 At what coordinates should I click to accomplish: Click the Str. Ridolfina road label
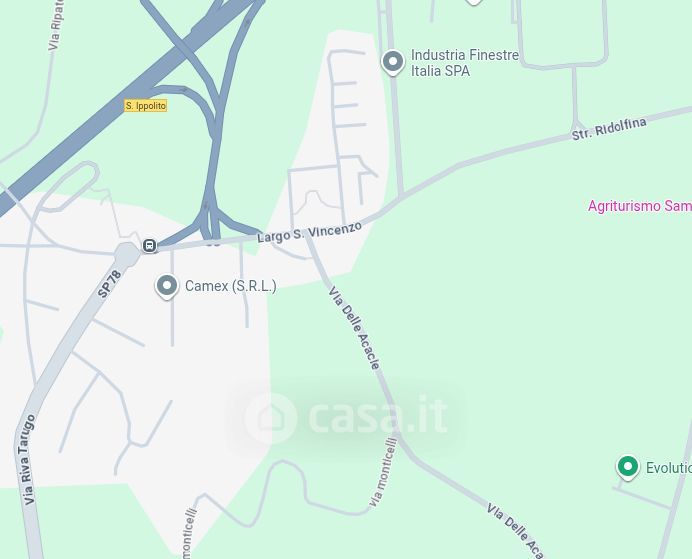click(x=609, y=129)
